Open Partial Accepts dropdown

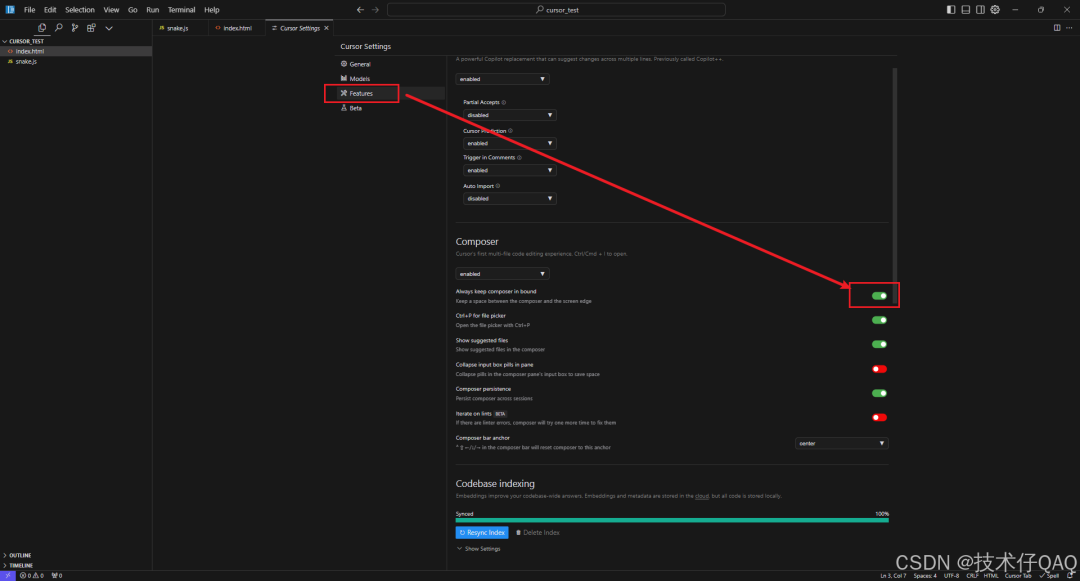point(510,115)
